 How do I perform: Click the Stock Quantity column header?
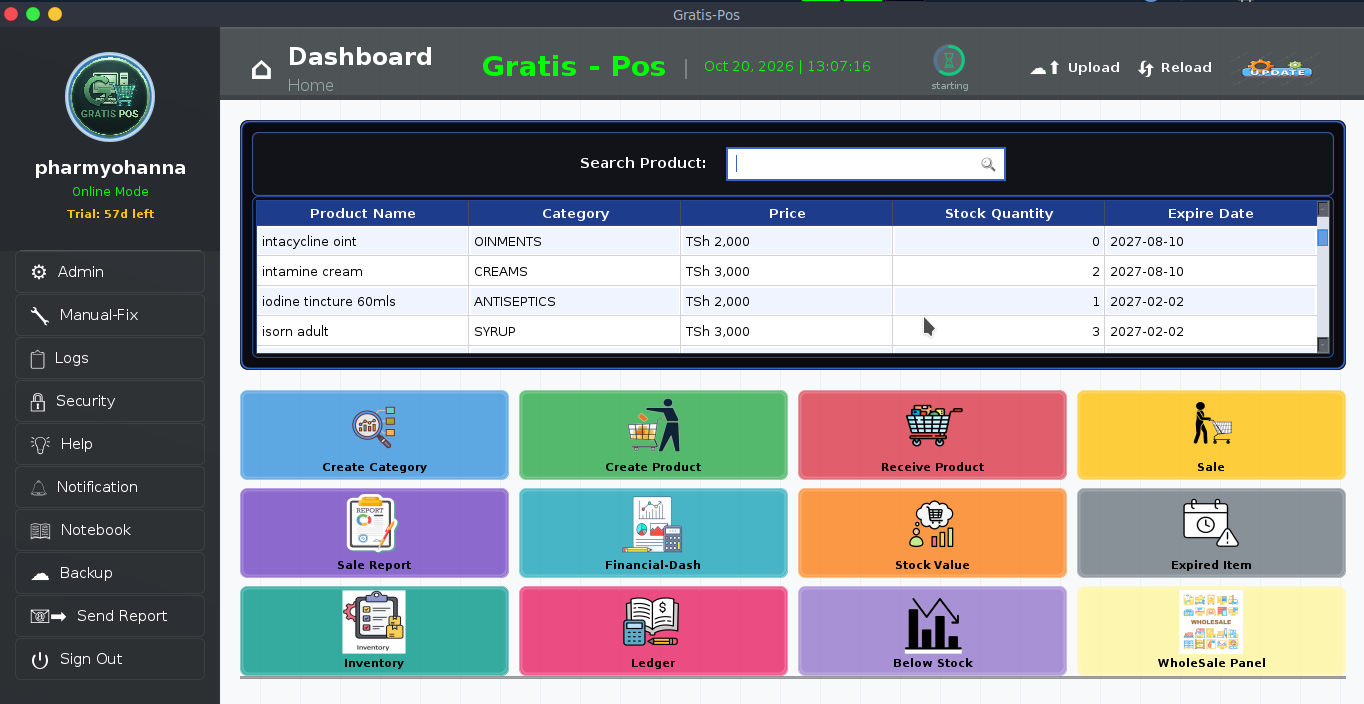[x=999, y=213]
